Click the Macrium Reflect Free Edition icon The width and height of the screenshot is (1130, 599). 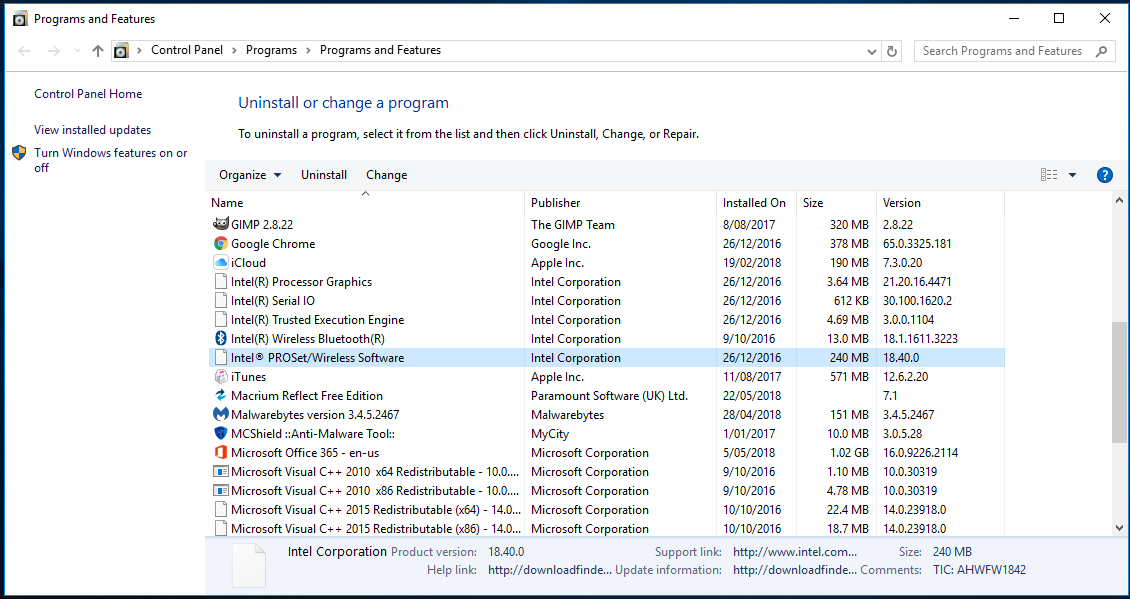point(221,396)
